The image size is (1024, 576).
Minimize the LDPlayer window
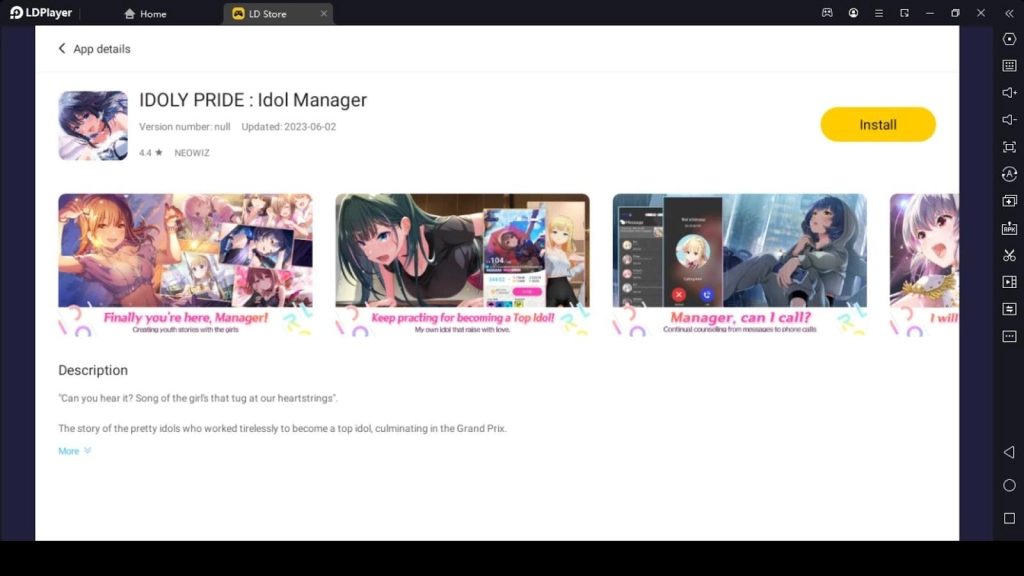click(x=930, y=13)
